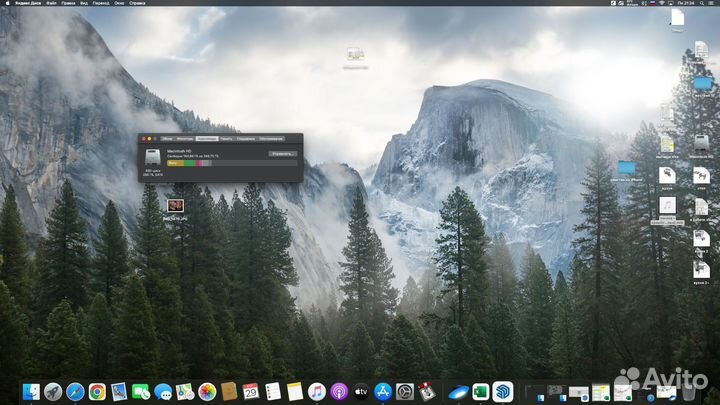Open Podcasts from the Dock
Screen dimensions: 720x405
click(x=339, y=392)
